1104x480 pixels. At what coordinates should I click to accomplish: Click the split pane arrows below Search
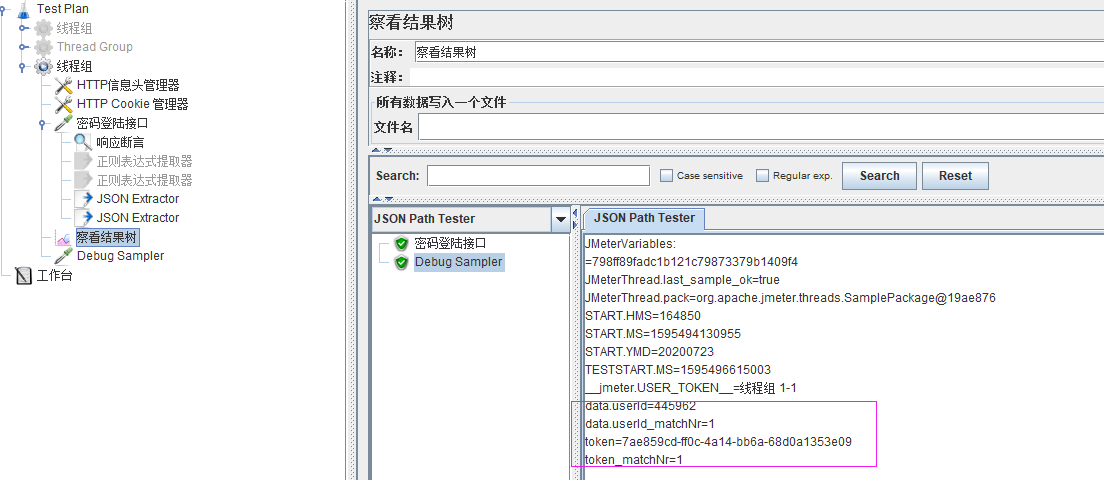382,199
